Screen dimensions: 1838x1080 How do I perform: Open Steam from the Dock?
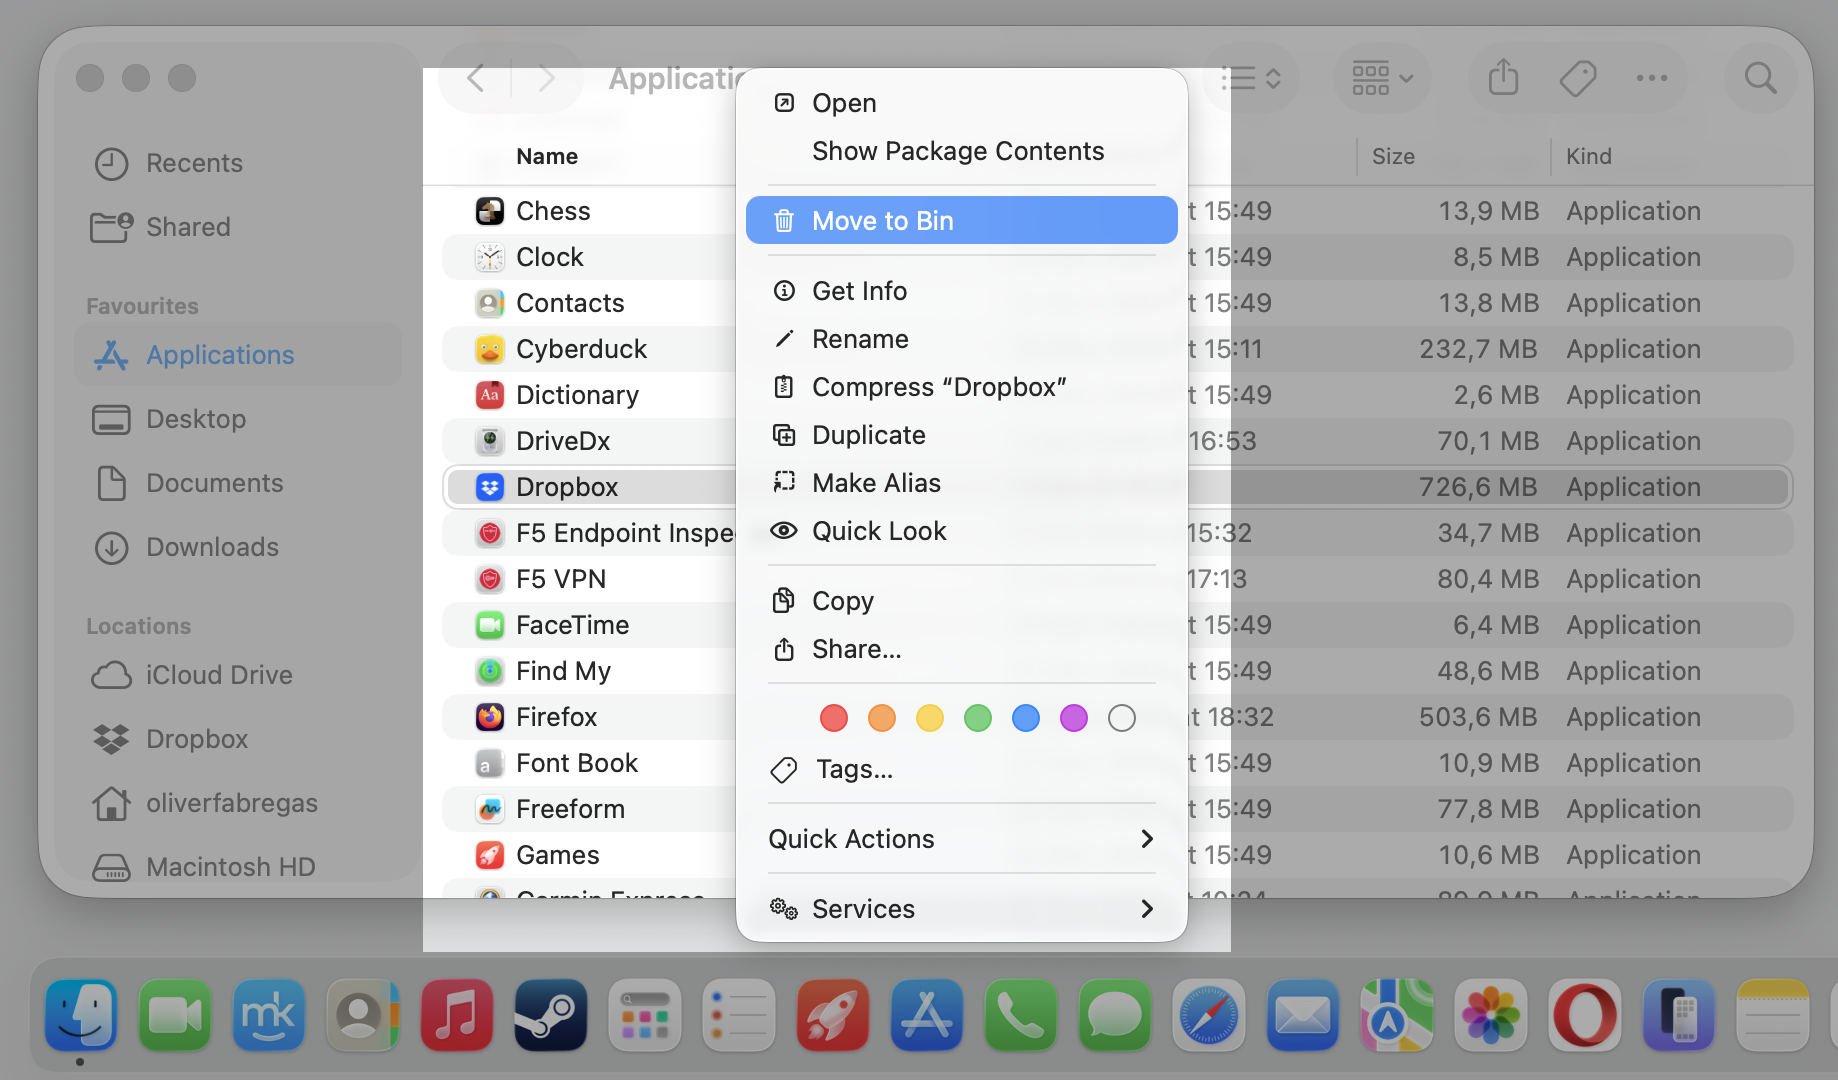(551, 1015)
